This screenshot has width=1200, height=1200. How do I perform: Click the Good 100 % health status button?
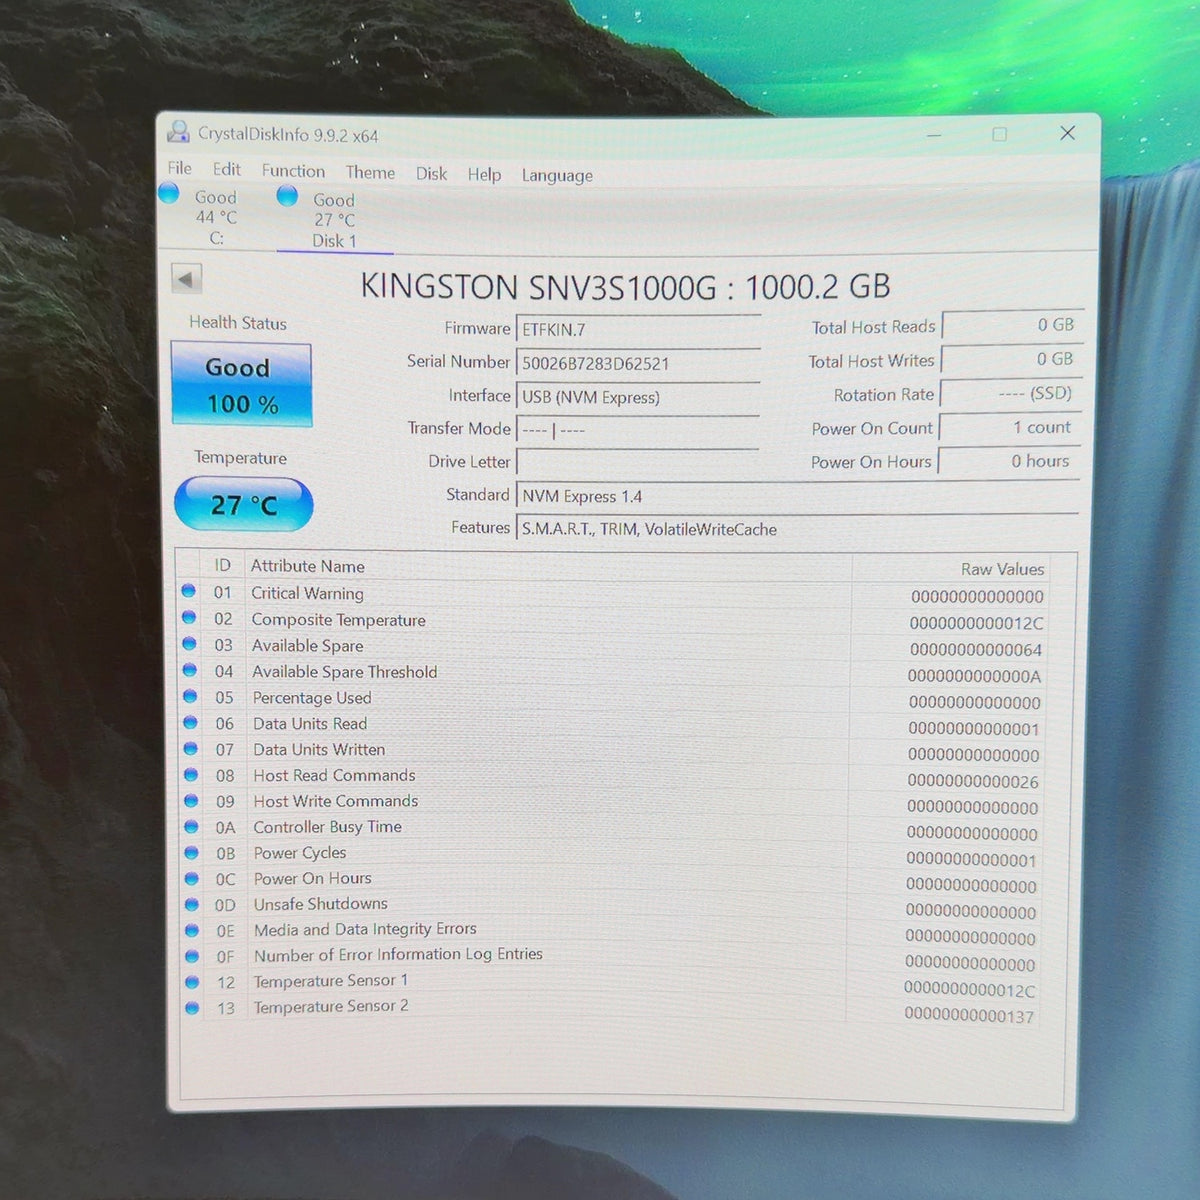[x=241, y=385]
